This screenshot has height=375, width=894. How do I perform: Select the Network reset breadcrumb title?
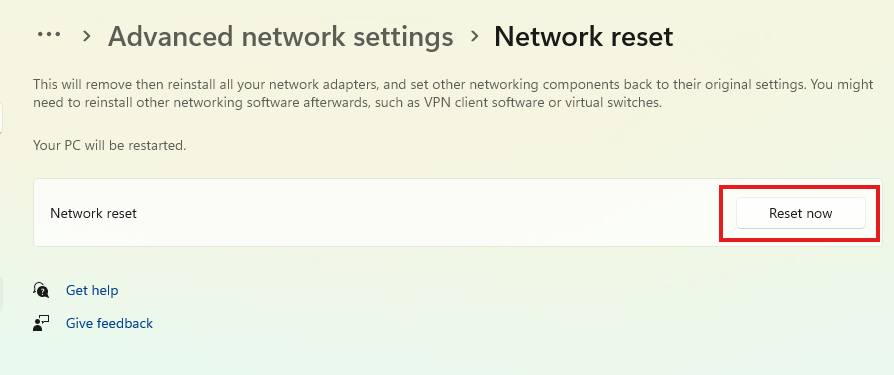[x=583, y=36]
